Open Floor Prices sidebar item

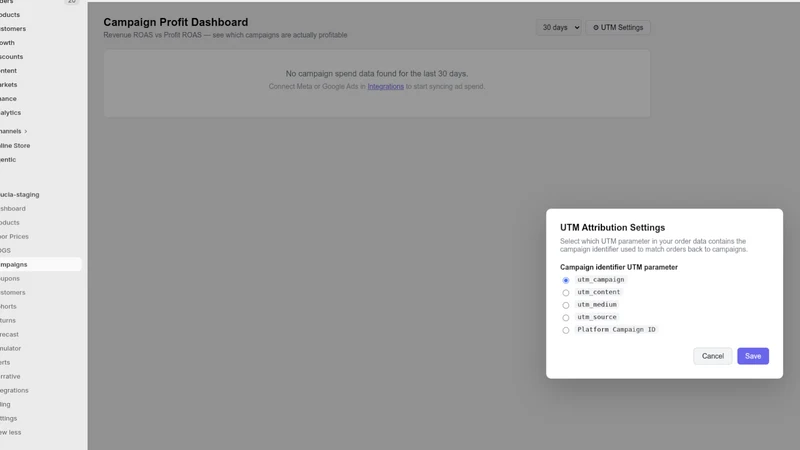pyautogui.click(x=14, y=237)
